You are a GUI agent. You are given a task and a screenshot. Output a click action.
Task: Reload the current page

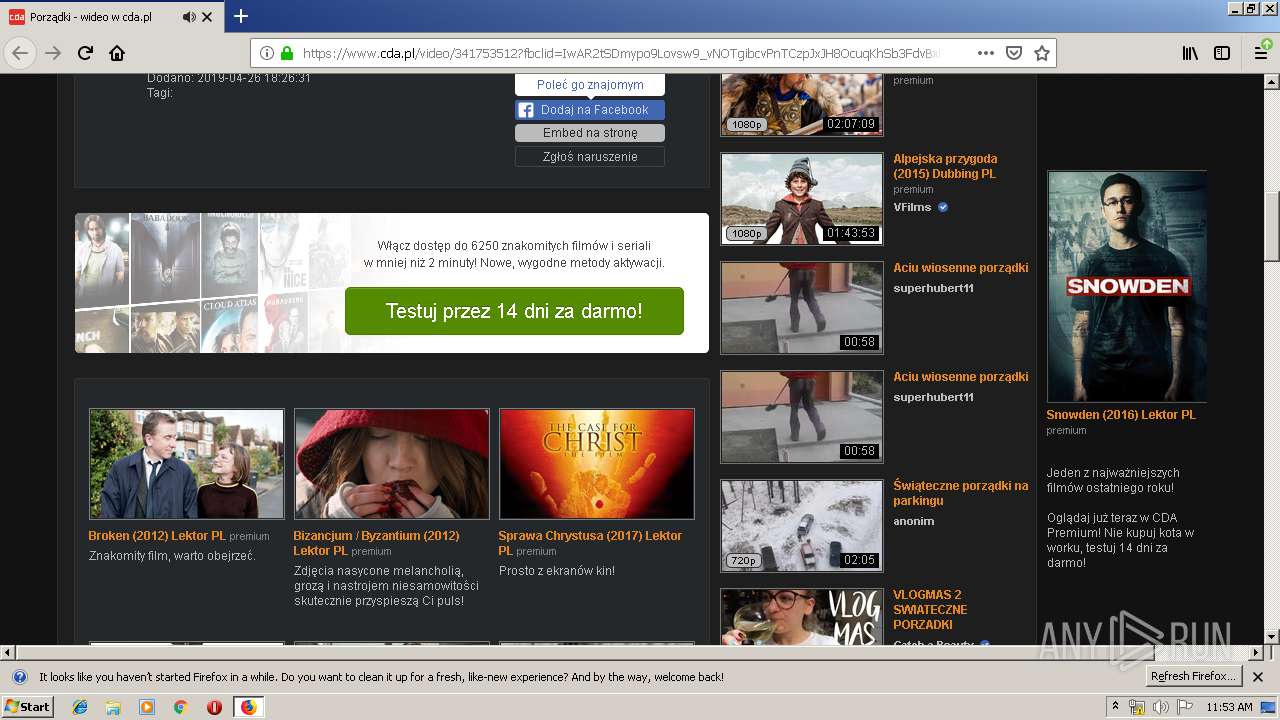(x=85, y=53)
